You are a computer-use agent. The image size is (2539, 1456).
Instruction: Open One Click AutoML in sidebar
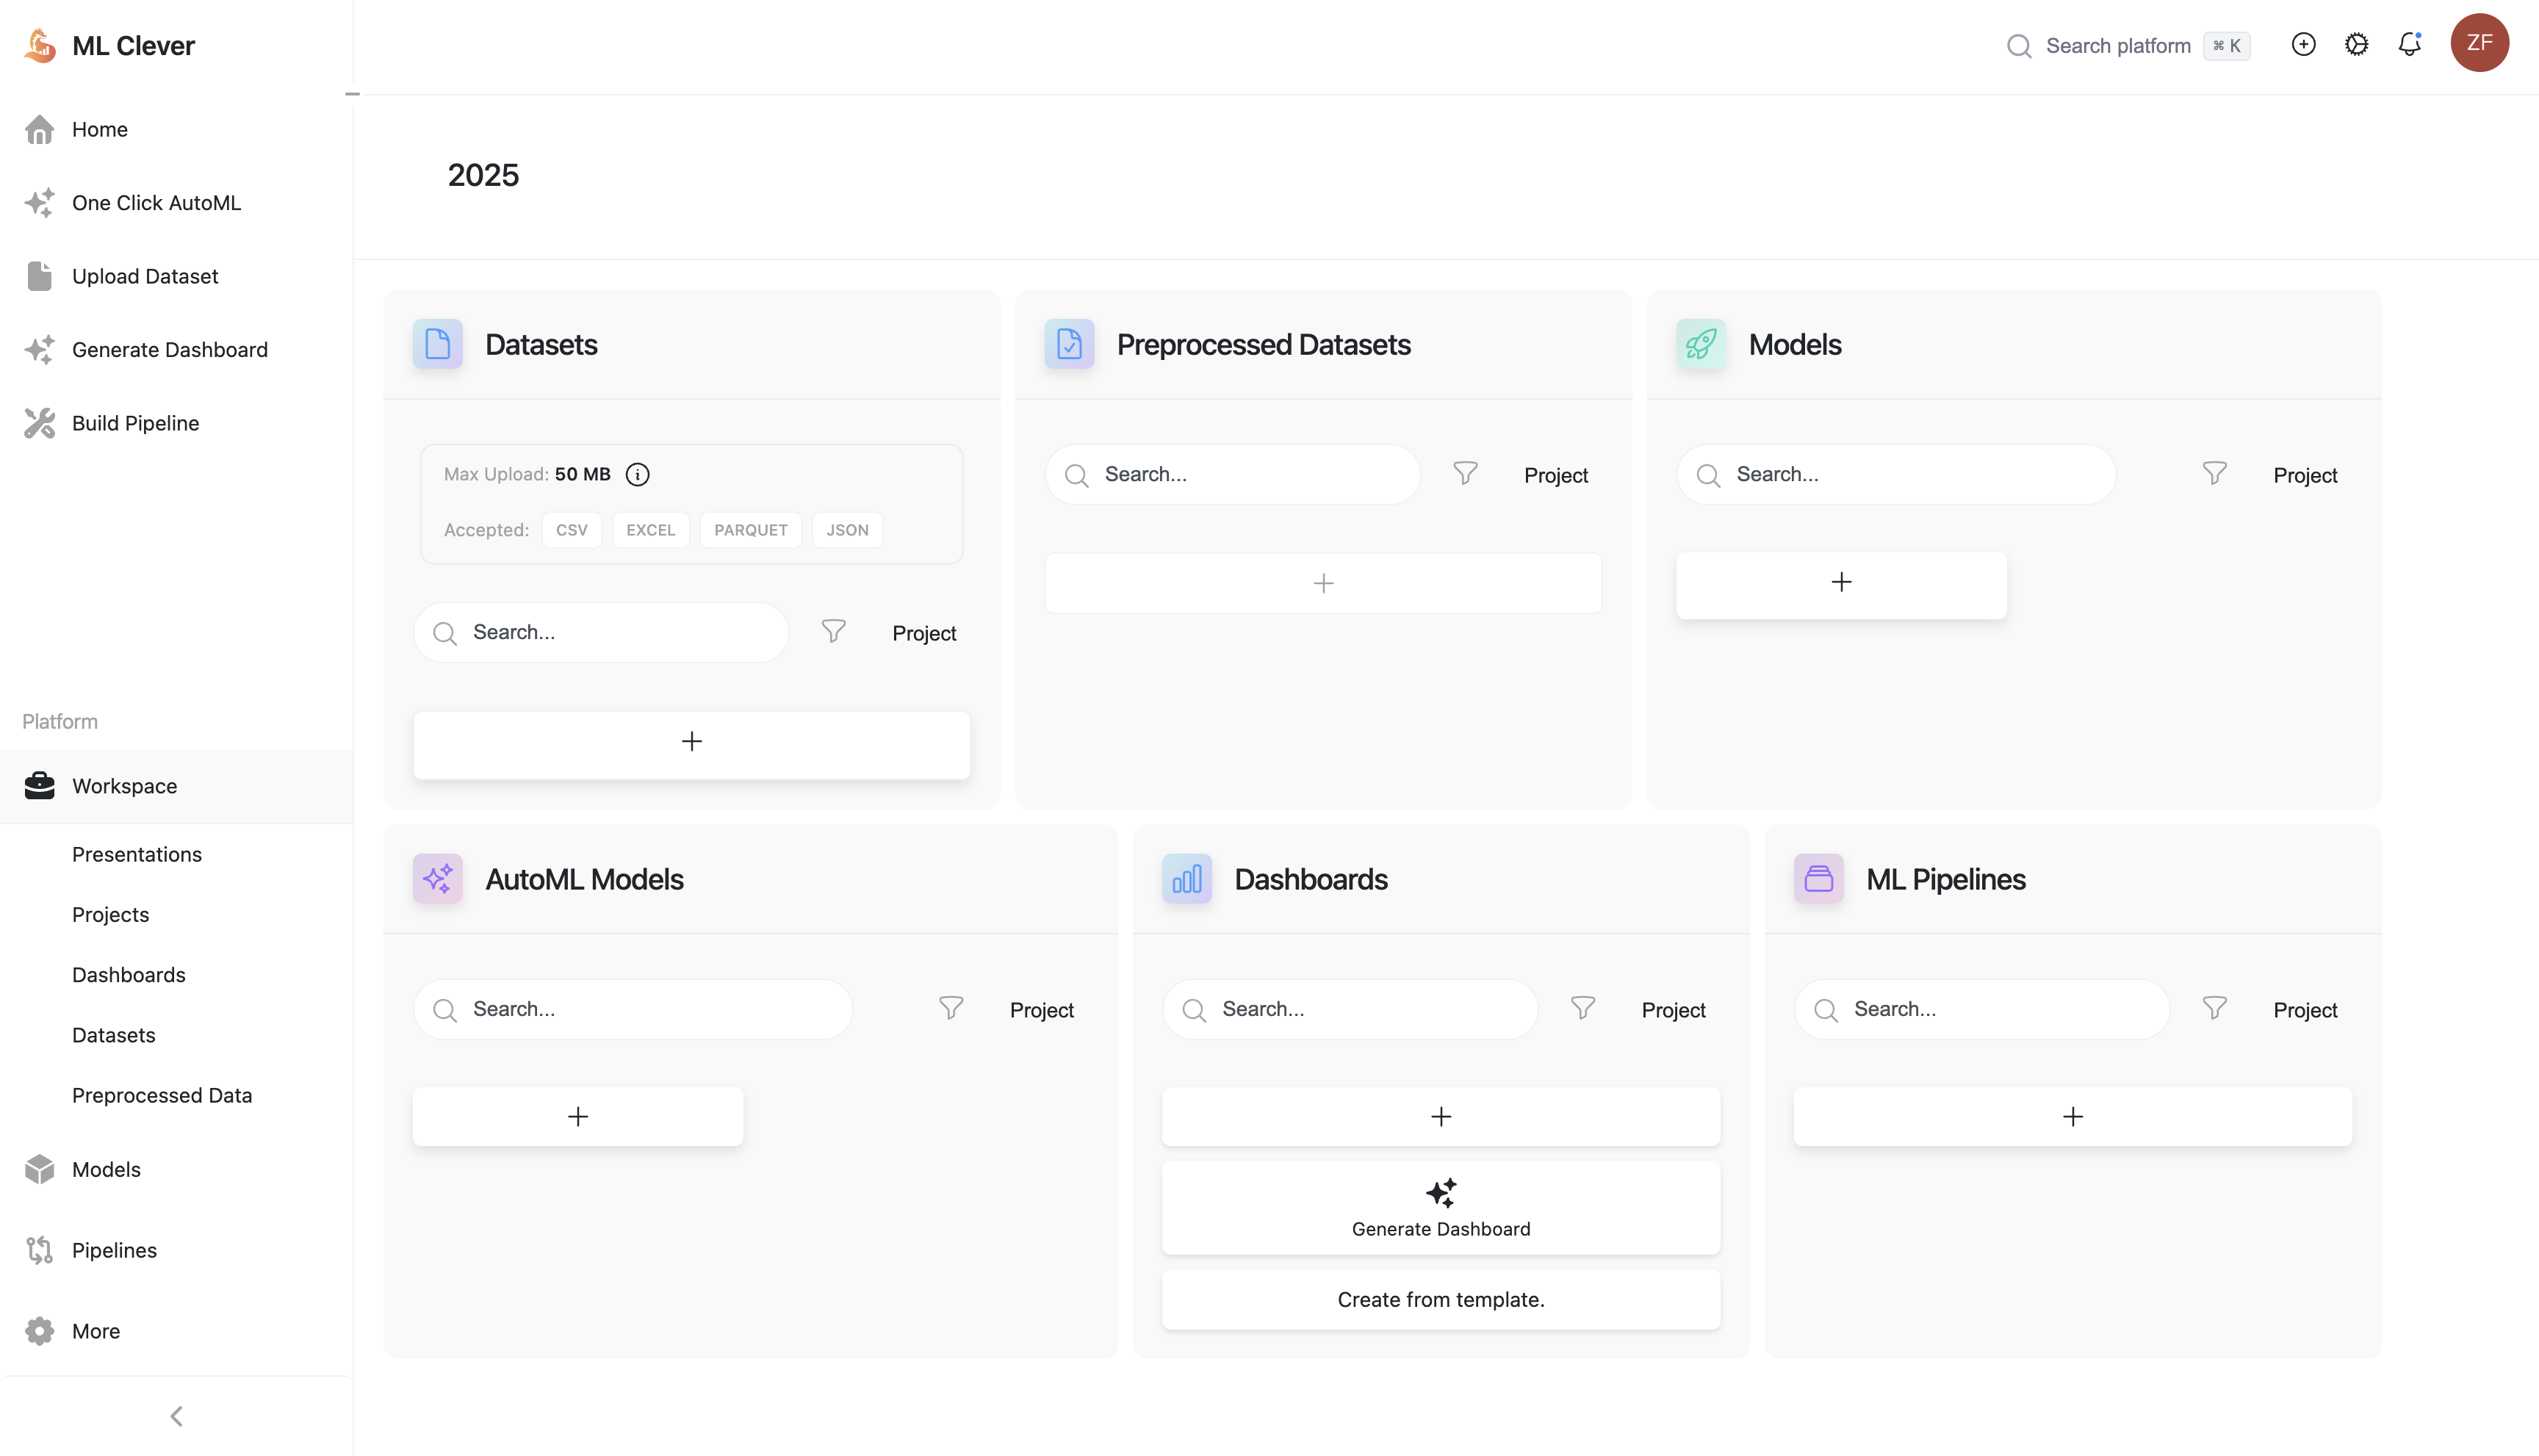coord(156,203)
